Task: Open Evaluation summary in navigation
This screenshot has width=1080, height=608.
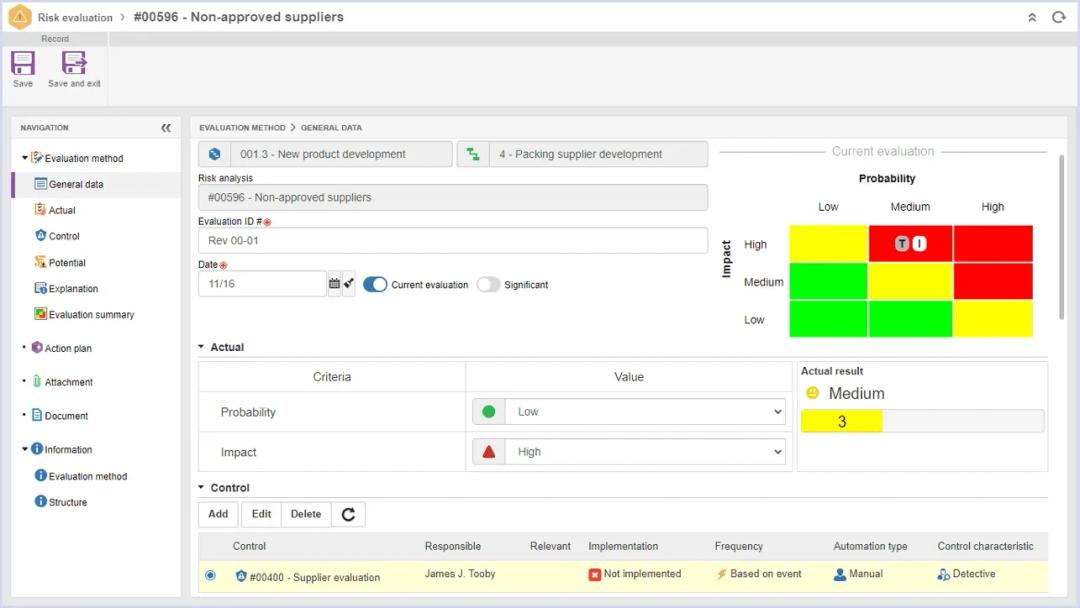Action: [x=91, y=314]
